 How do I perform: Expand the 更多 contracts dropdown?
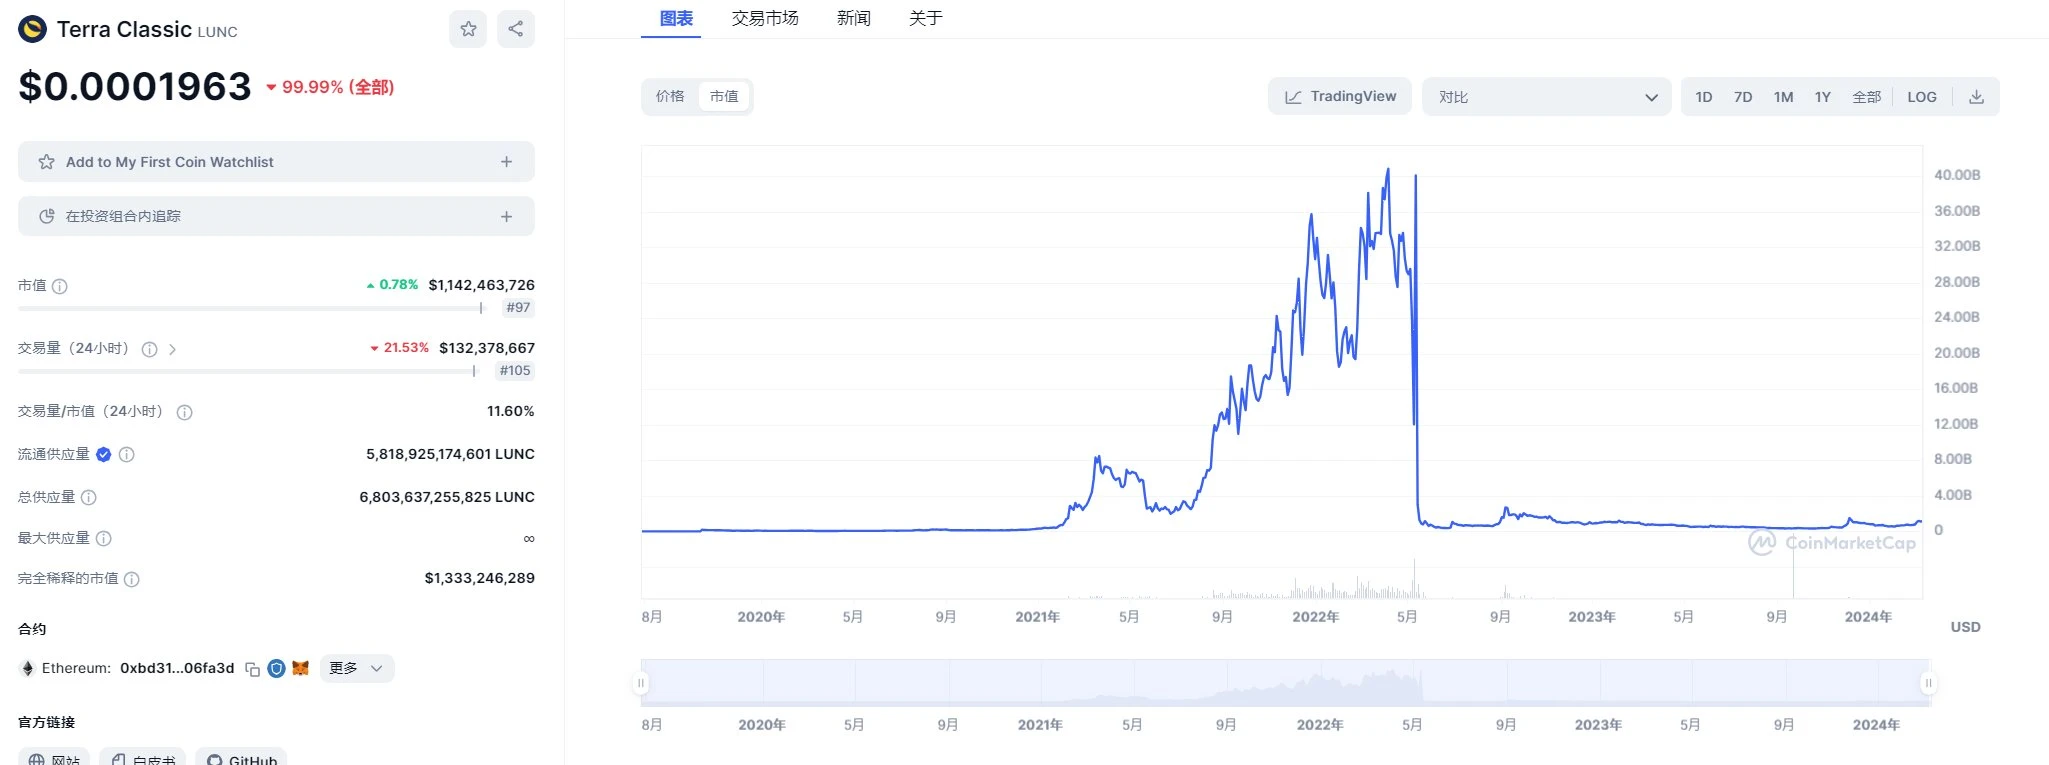pyautogui.click(x=357, y=668)
